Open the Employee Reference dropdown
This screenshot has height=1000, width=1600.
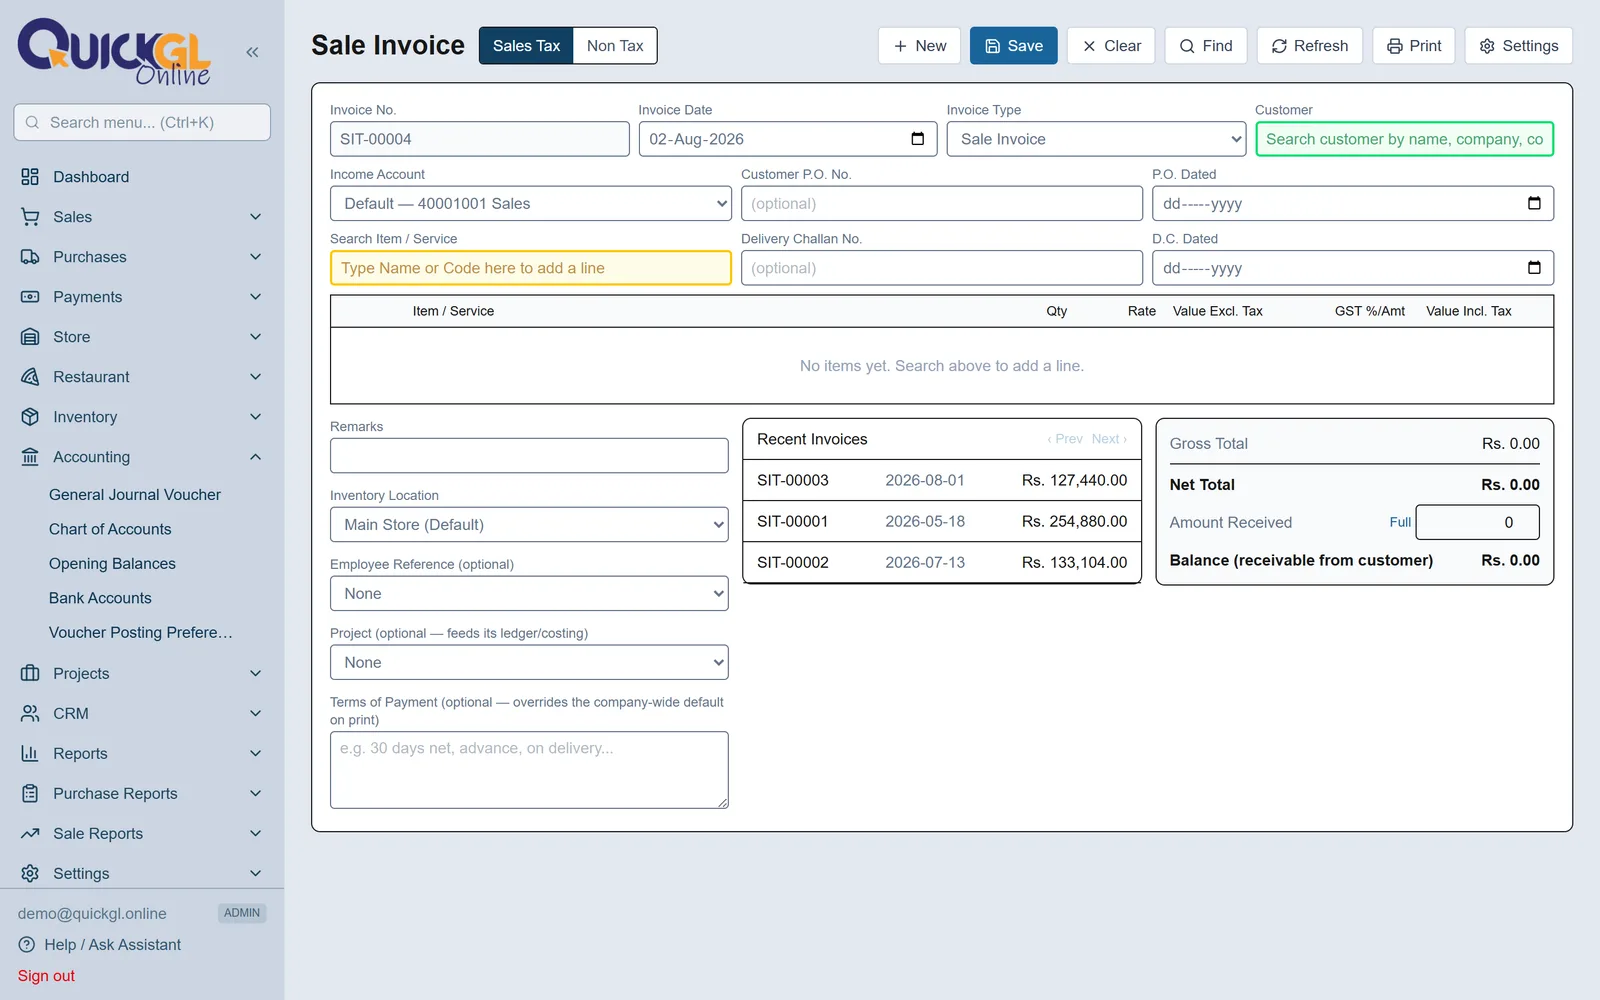(529, 593)
